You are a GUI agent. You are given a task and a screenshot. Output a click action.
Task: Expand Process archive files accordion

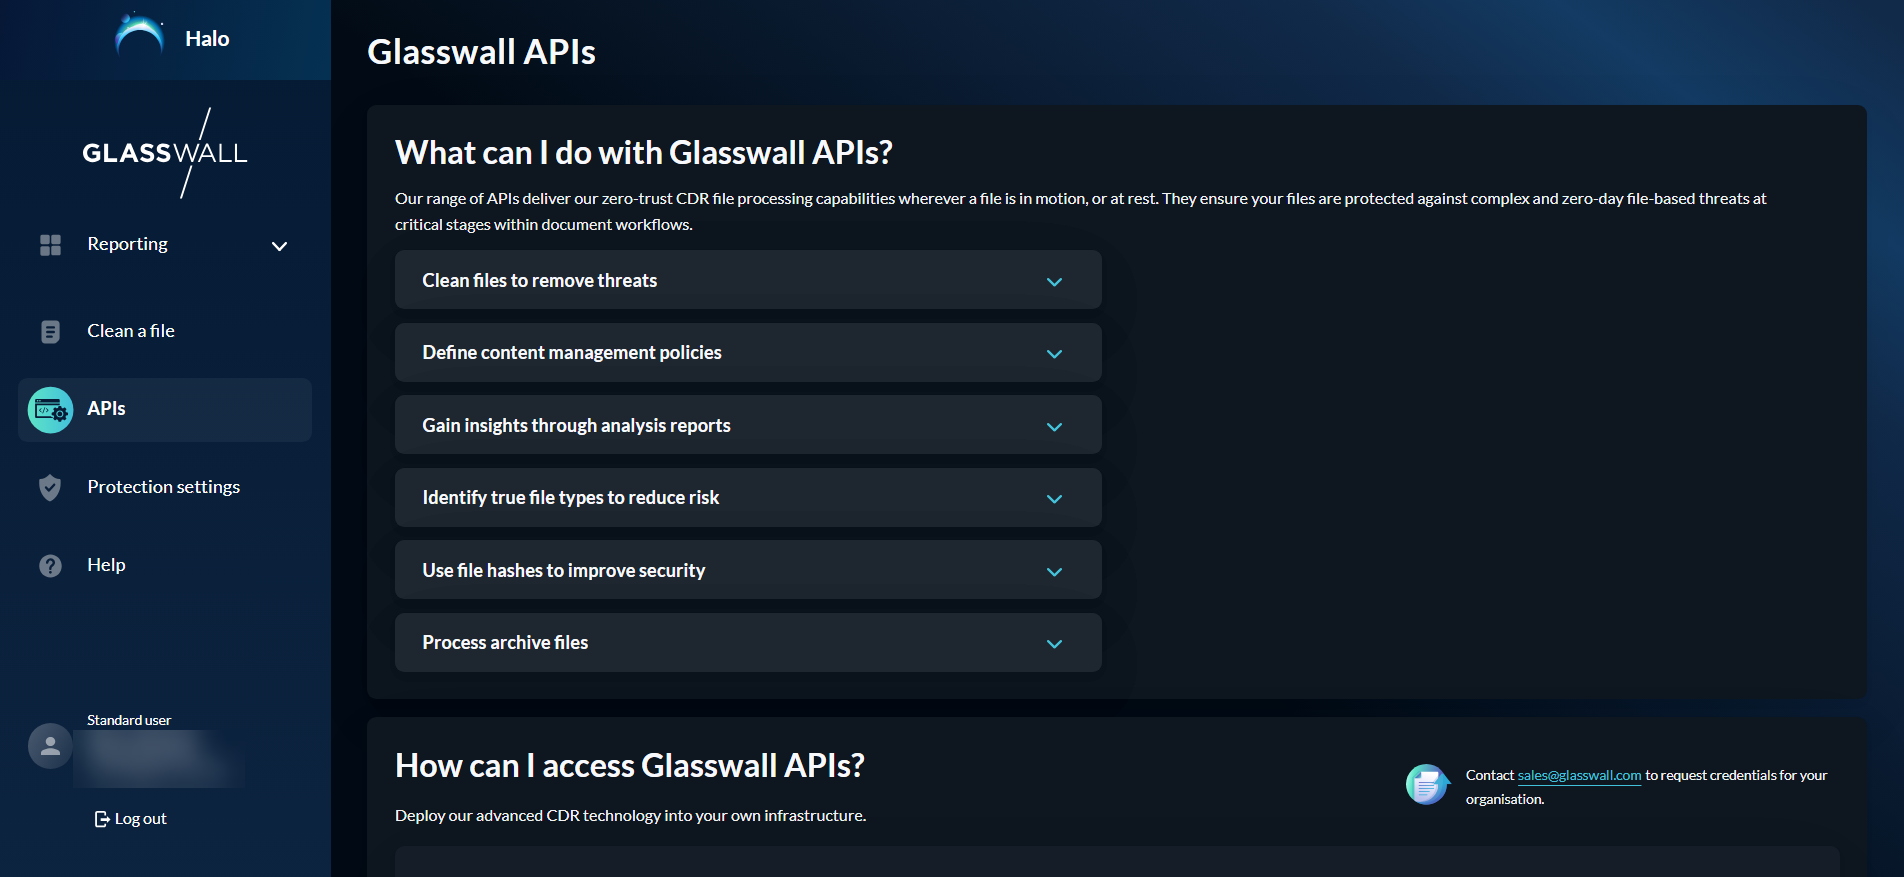click(1054, 644)
